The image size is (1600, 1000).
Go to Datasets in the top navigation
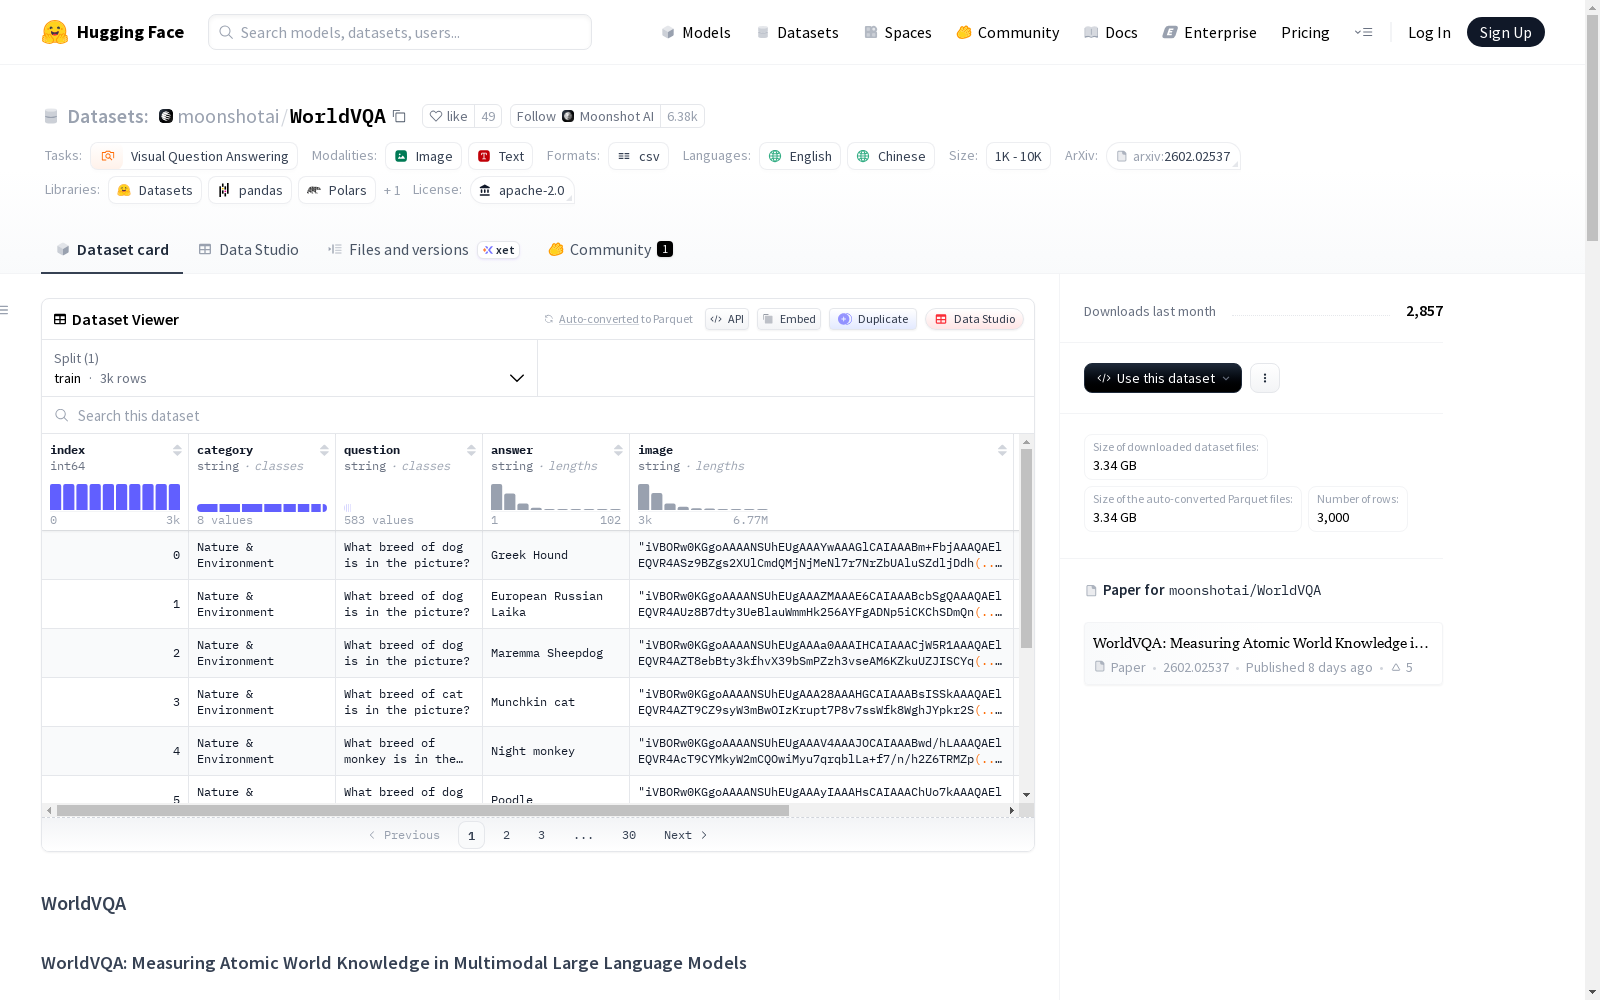tap(797, 32)
